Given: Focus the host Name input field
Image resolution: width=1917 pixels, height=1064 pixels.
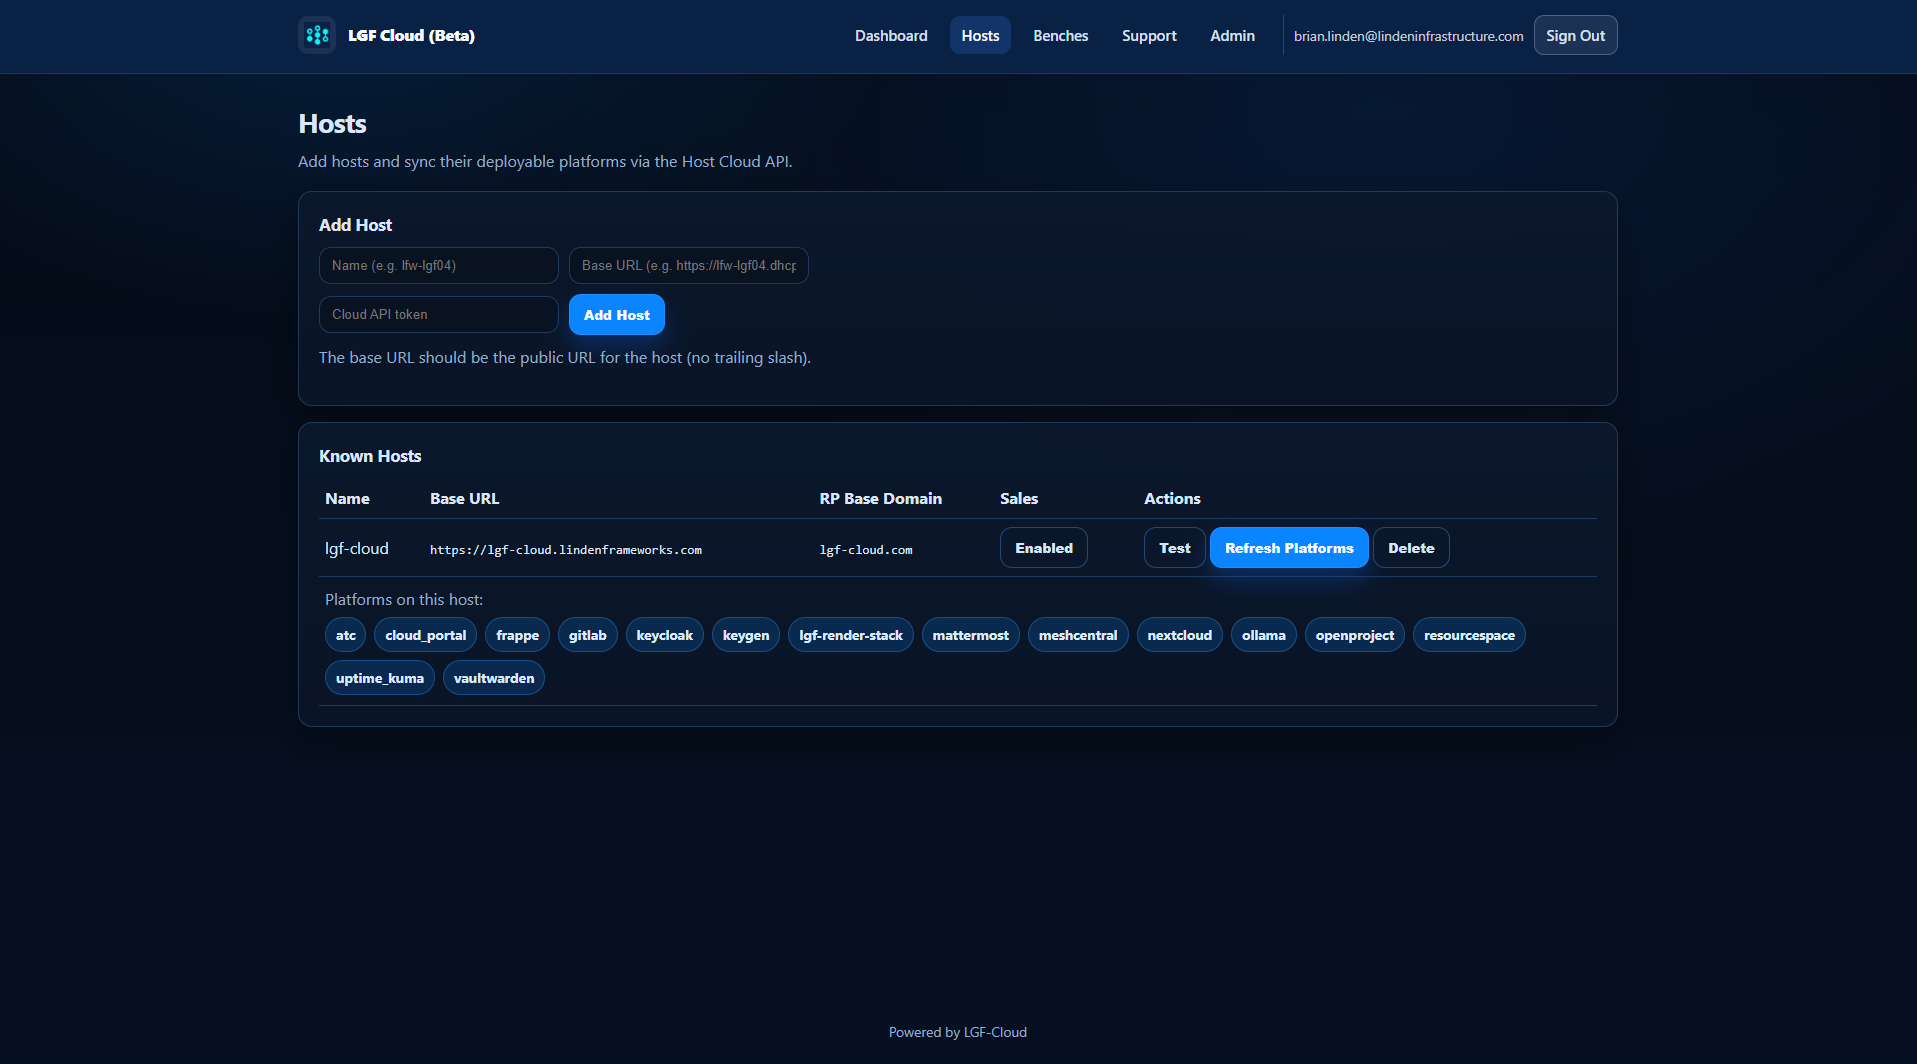Looking at the screenshot, I should pos(438,265).
